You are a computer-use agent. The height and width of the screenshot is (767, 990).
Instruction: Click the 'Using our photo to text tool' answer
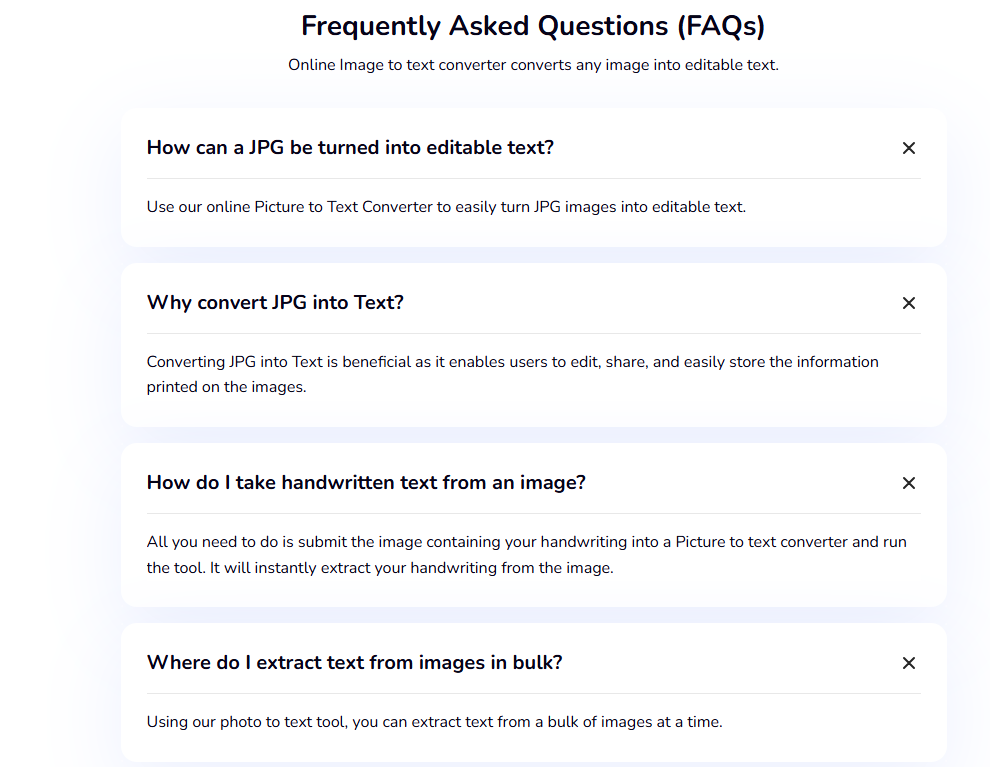pyautogui.click(x=434, y=722)
